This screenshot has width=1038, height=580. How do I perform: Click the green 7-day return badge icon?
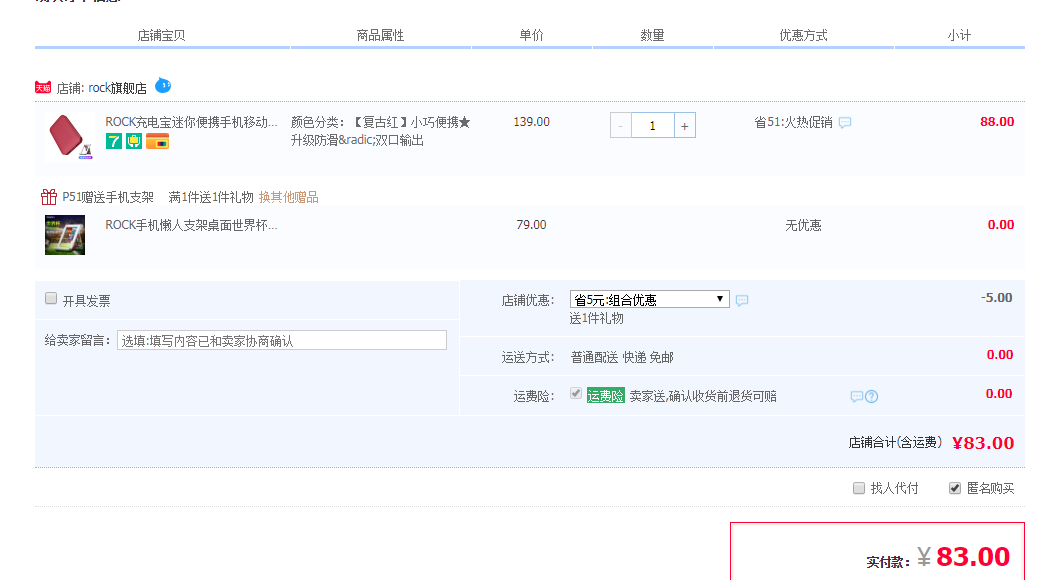pos(114,141)
